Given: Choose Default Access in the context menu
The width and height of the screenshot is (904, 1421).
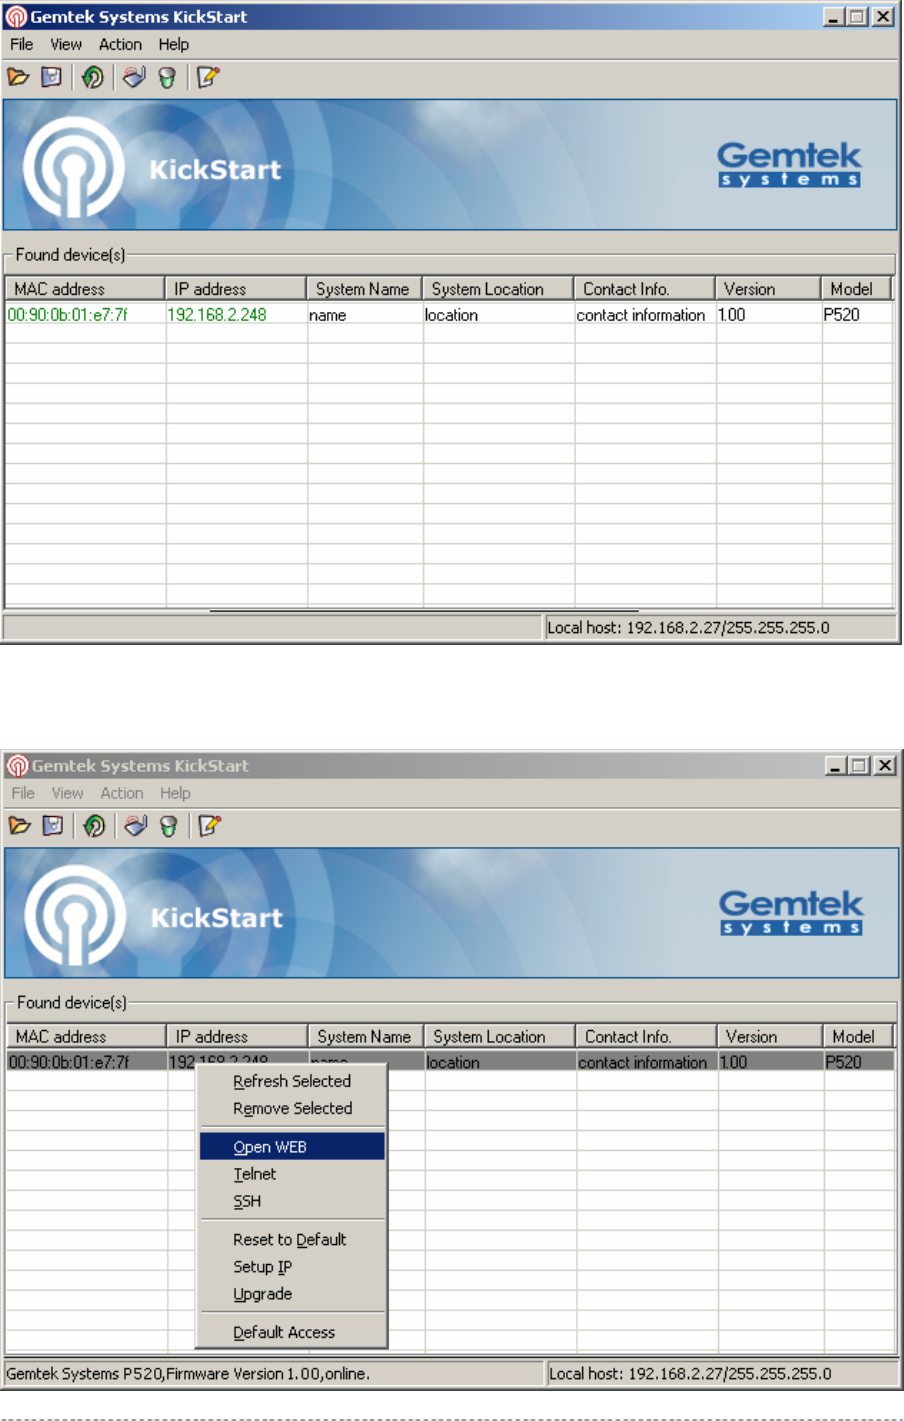Looking at the screenshot, I should pos(292,1332).
